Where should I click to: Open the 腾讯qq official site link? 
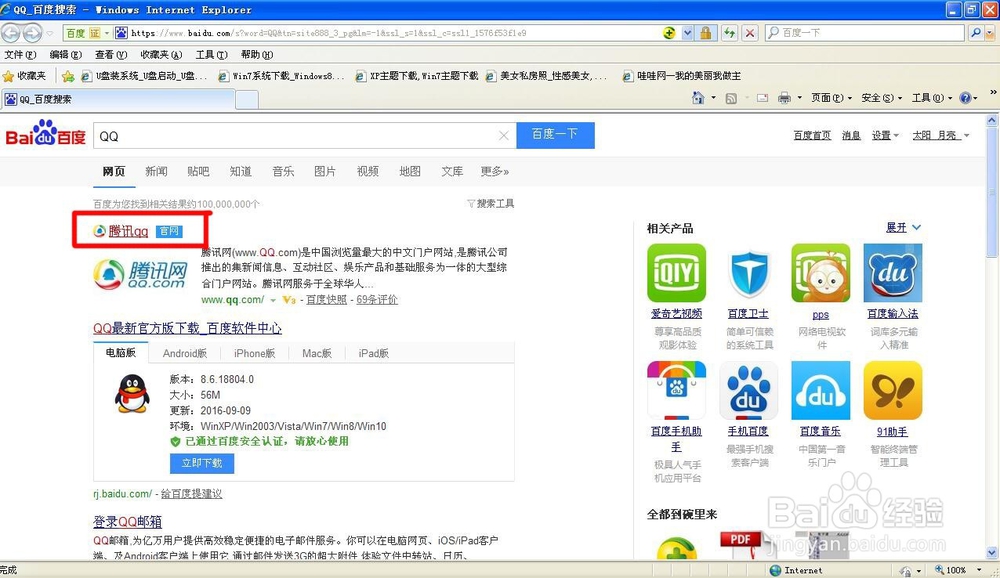(x=128, y=231)
